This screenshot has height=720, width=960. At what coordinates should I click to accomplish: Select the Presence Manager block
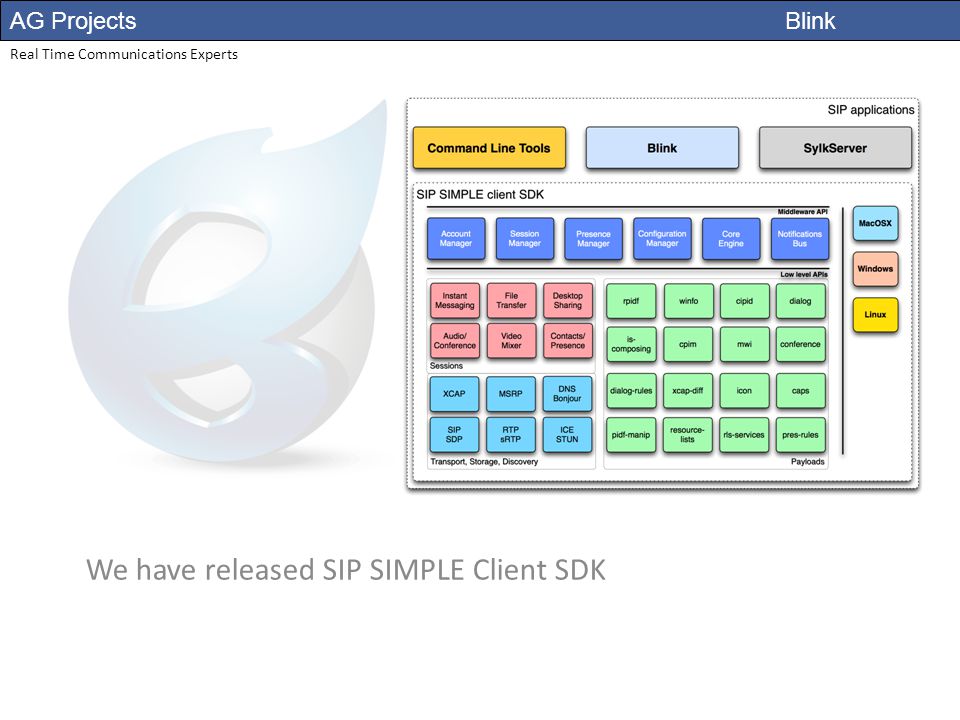pos(593,239)
